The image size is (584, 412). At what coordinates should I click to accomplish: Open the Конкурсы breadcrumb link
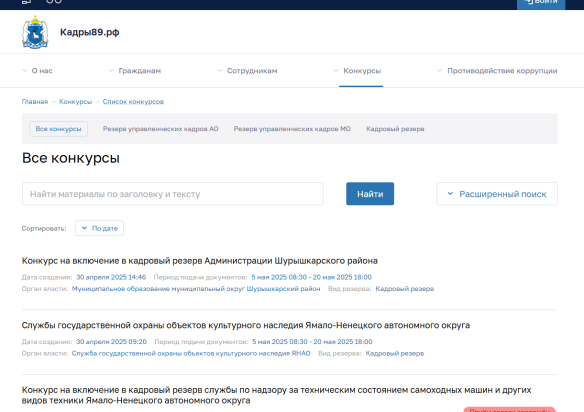[75, 102]
